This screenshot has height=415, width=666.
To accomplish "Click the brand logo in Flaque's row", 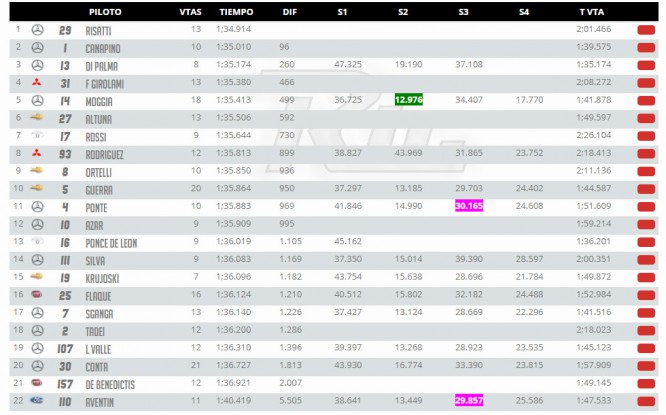I will click(37, 294).
